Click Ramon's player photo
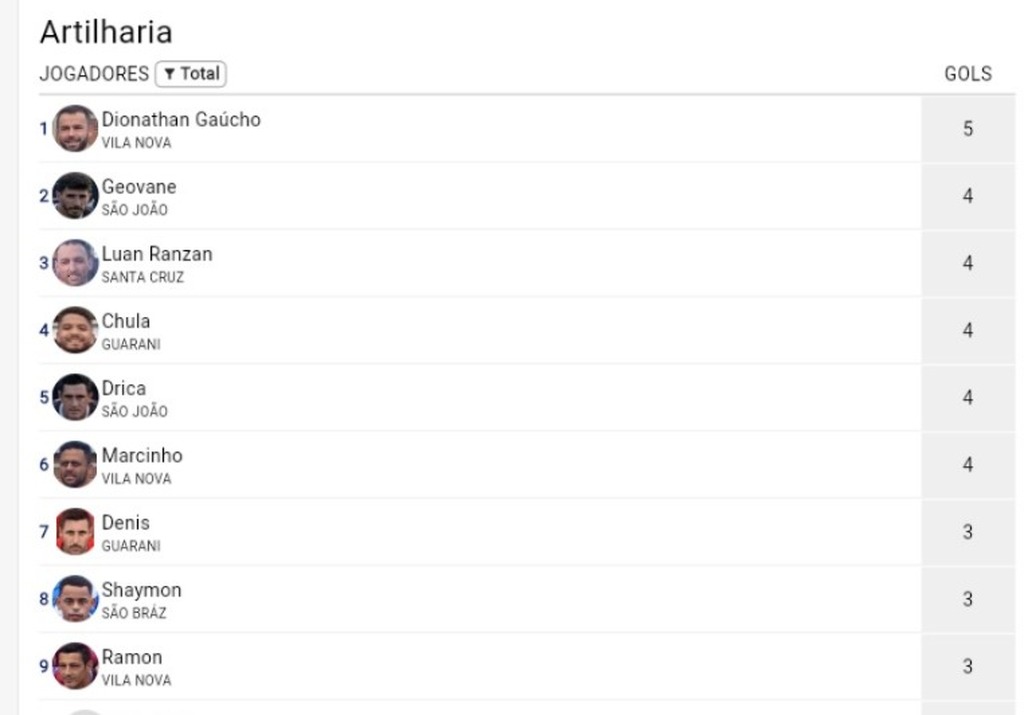 tap(75, 667)
